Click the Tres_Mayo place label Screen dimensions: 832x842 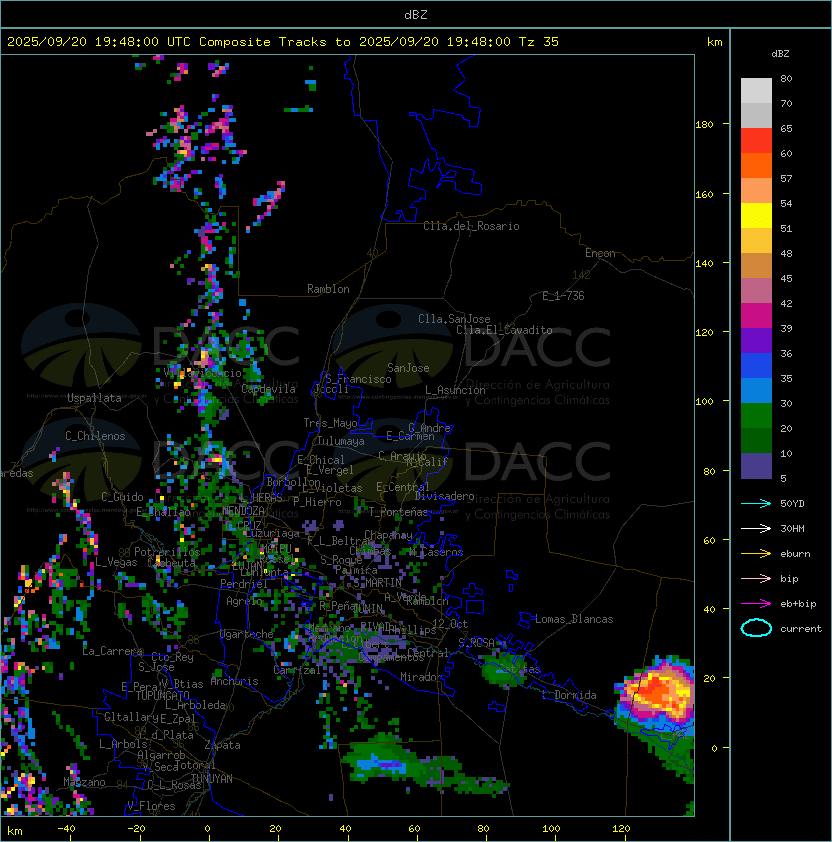[x=330, y=423]
